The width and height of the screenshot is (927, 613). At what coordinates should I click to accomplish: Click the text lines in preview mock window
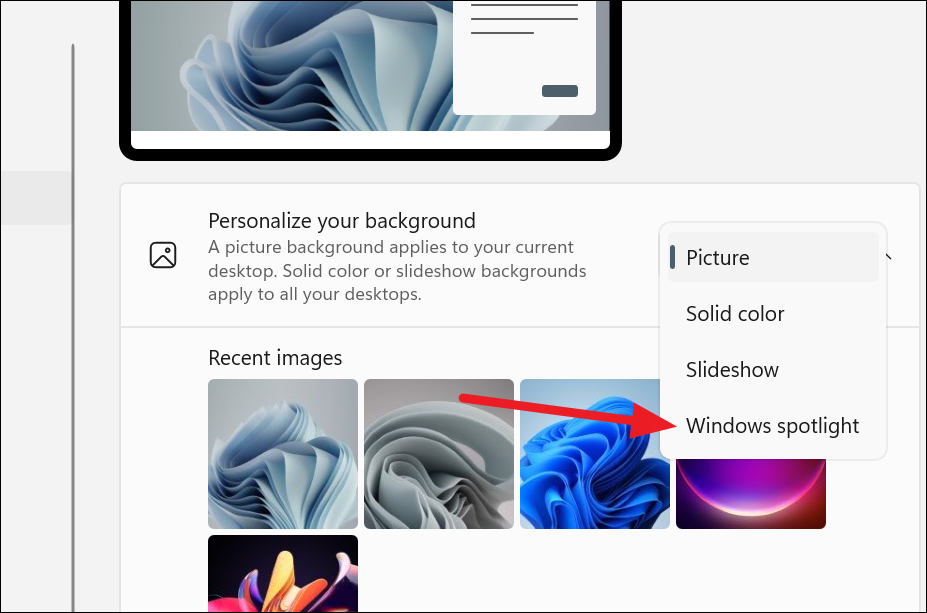point(524,19)
